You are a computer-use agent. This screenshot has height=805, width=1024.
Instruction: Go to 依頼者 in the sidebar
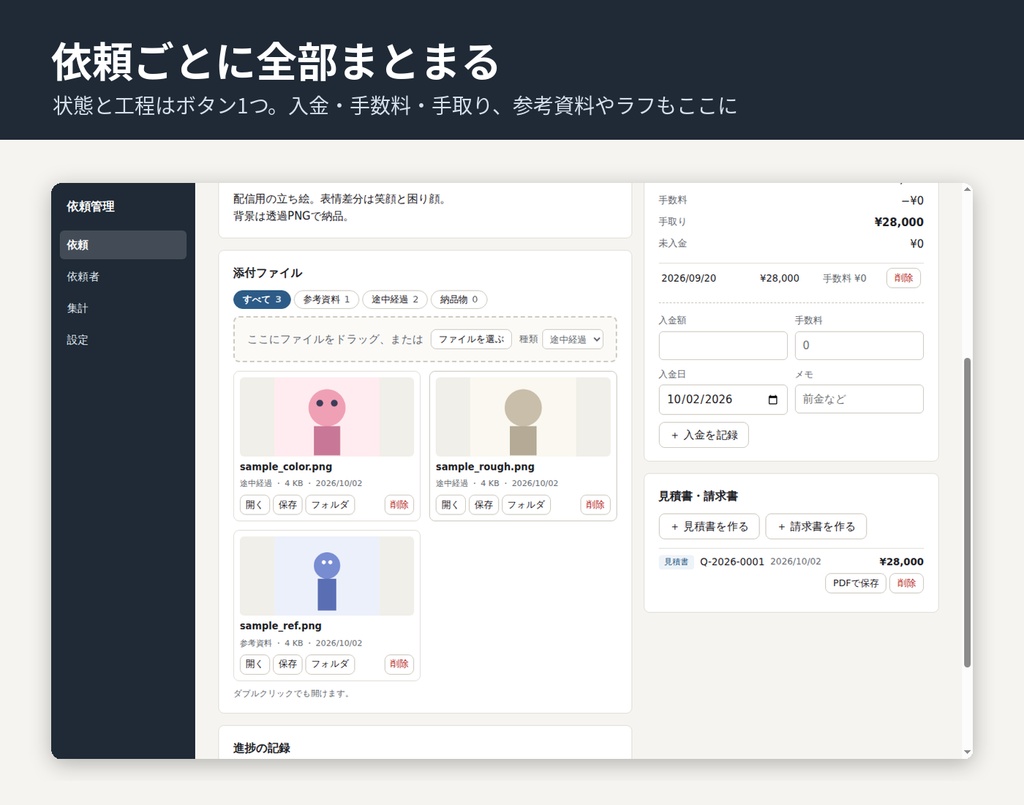(x=123, y=276)
